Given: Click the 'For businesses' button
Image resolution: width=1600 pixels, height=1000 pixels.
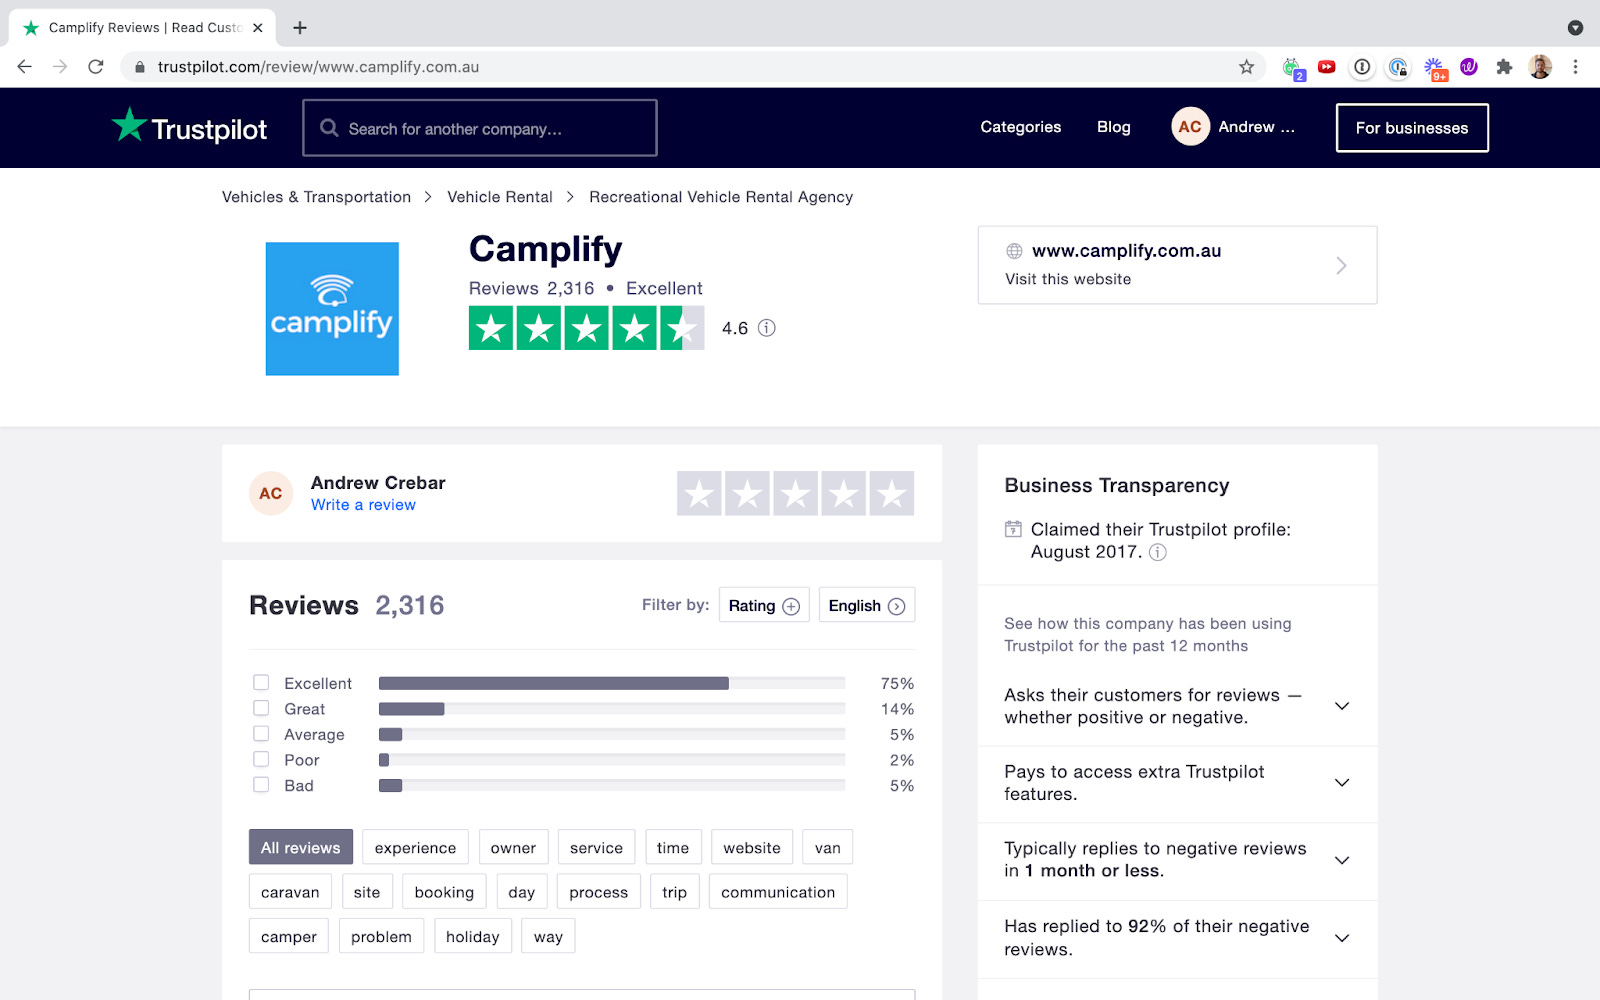Looking at the screenshot, I should 1412,128.
